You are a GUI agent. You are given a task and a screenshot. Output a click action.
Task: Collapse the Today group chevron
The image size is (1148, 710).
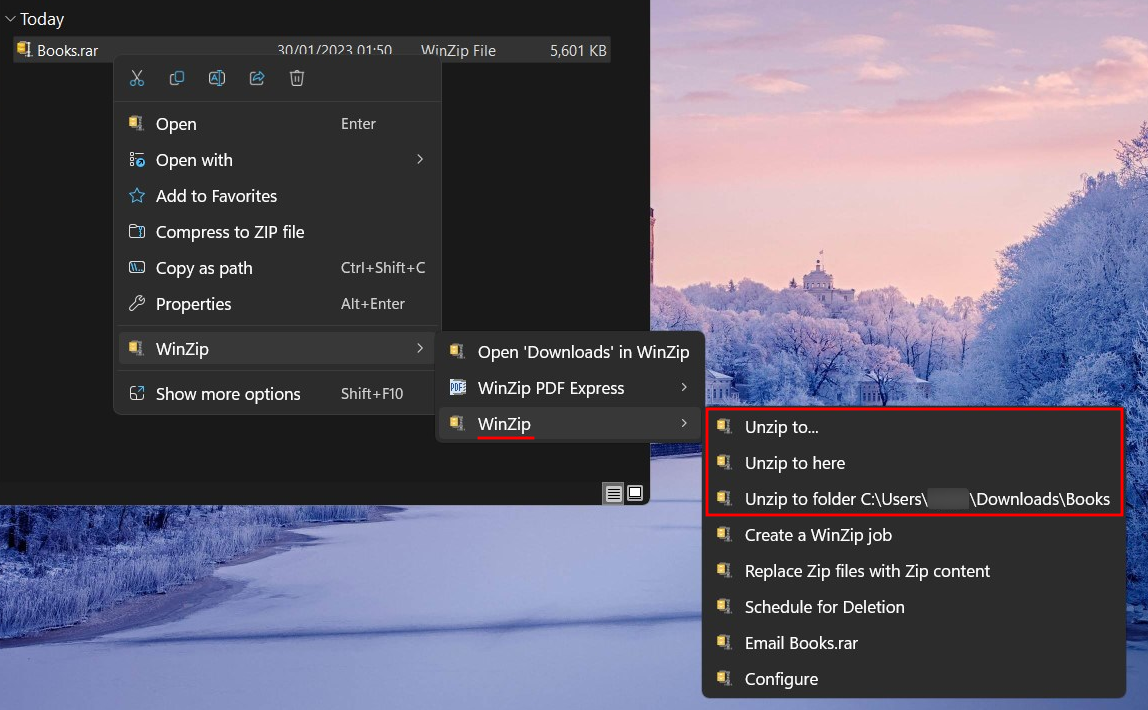point(10,19)
